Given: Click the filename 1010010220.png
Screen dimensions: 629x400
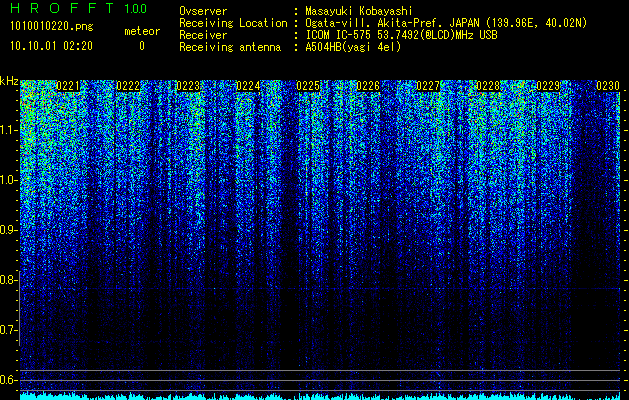Looking at the screenshot, I should pos(52,27).
